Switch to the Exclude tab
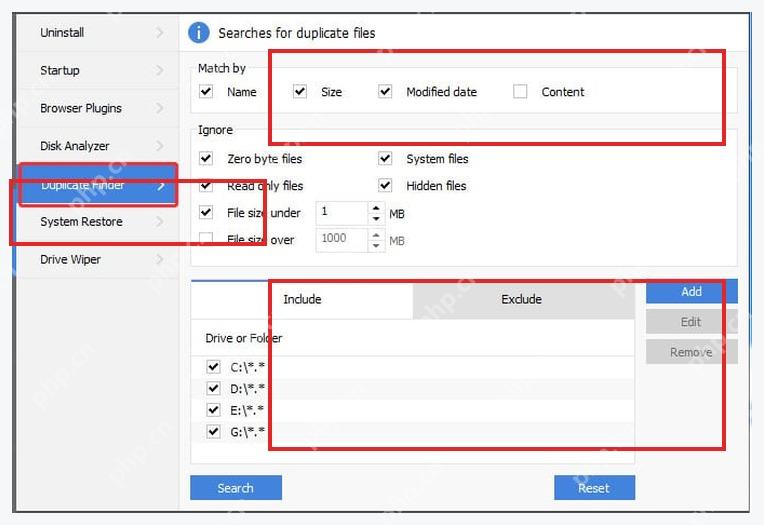 click(523, 299)
